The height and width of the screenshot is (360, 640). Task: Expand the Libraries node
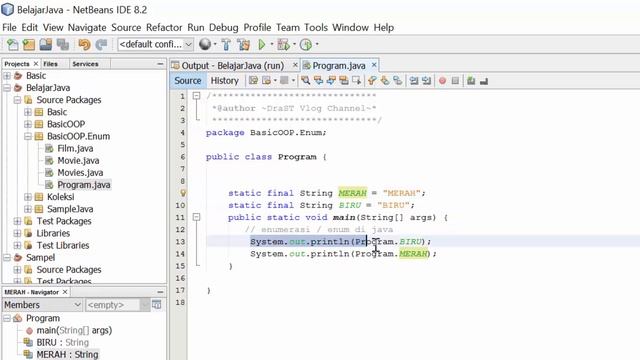point(17,233)
